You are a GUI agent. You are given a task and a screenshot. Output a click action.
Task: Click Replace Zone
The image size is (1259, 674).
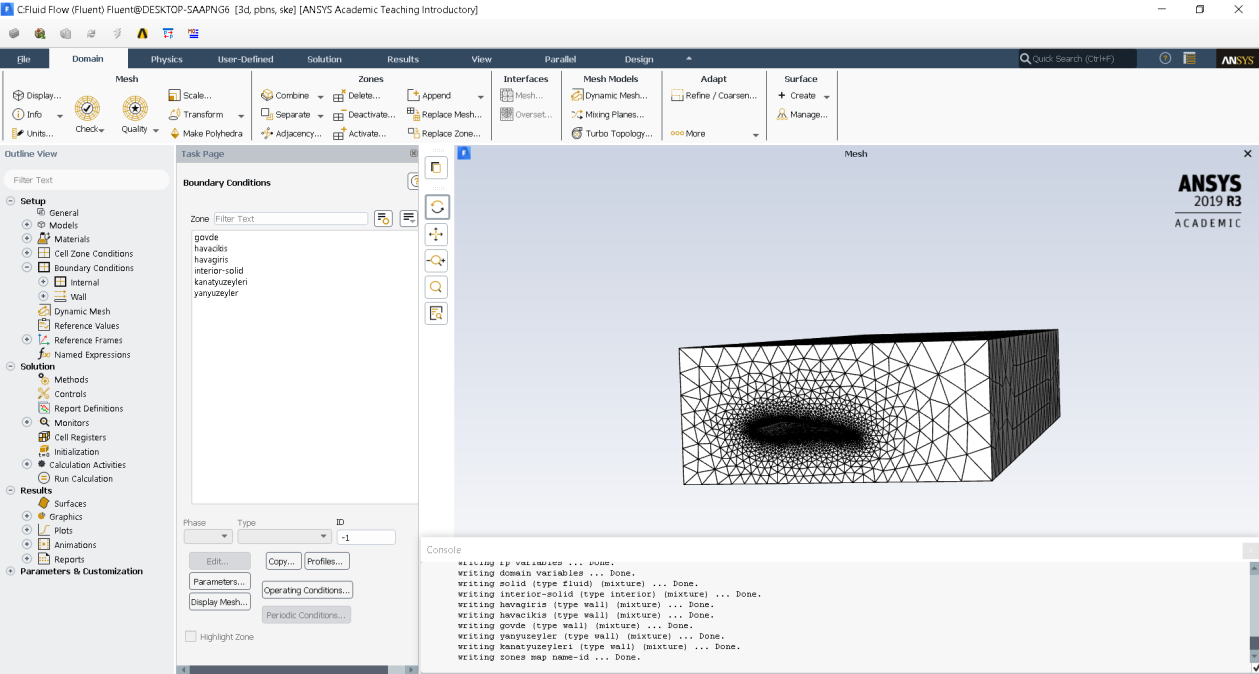pos(445,133)
